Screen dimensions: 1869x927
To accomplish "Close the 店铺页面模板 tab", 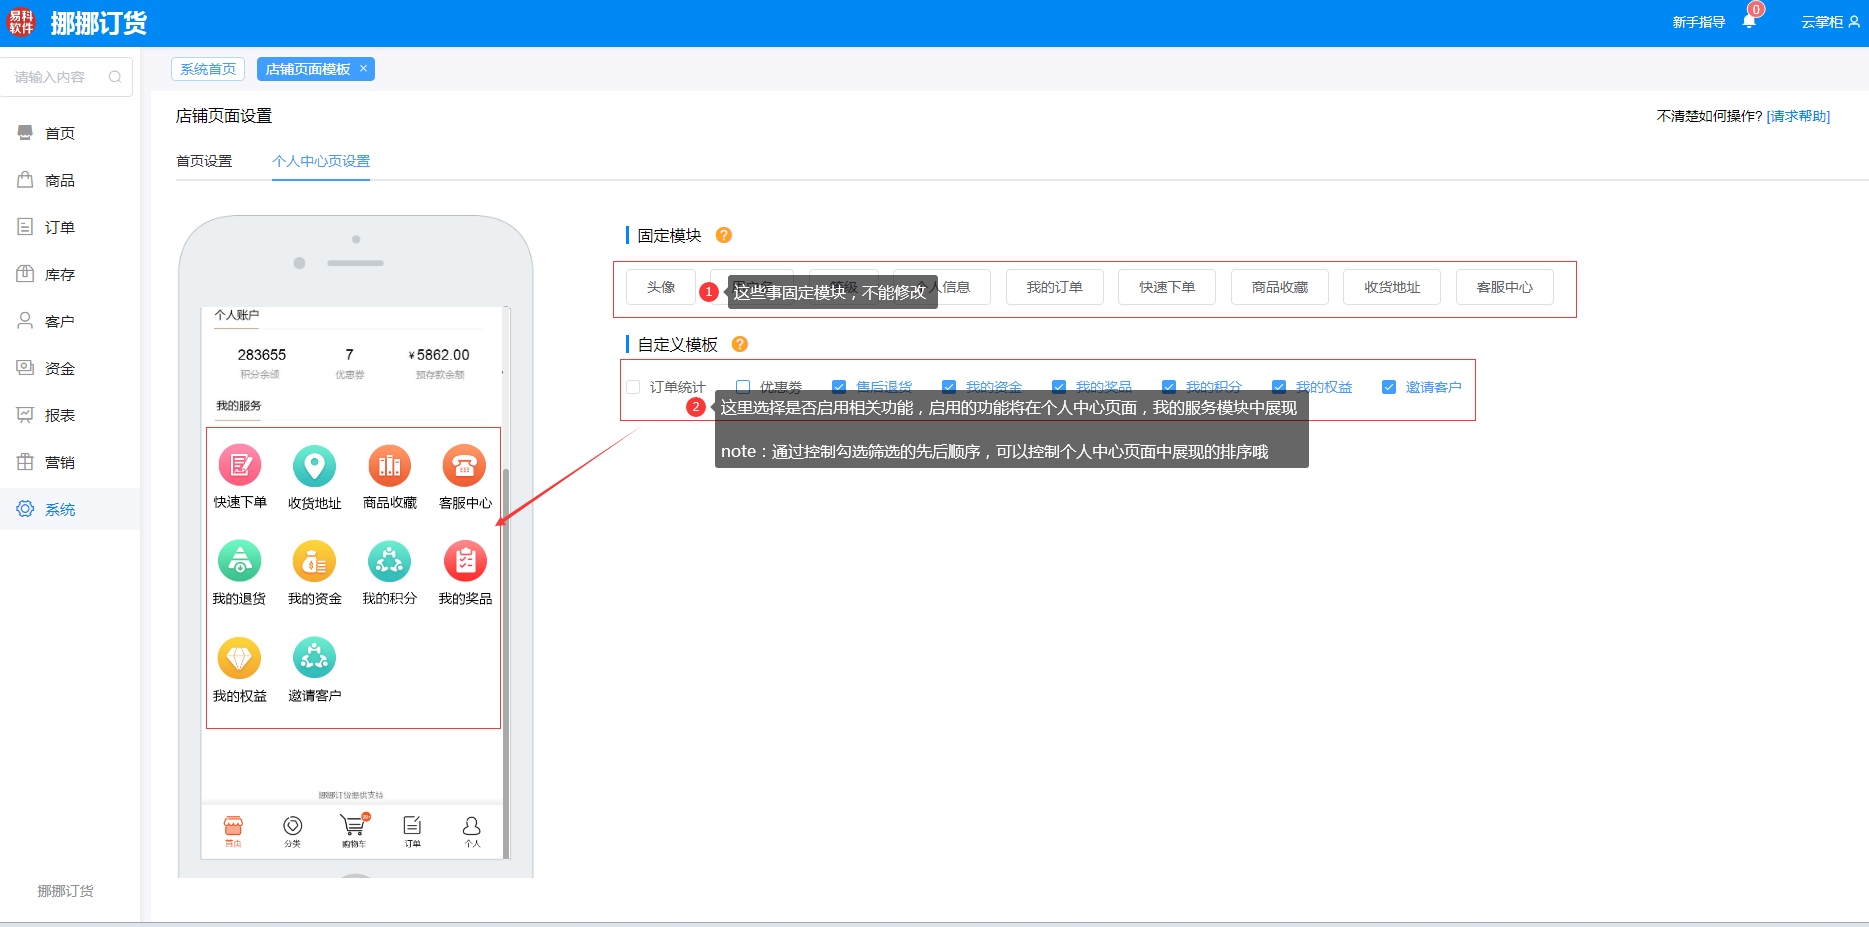I will [x=364, y=68].
